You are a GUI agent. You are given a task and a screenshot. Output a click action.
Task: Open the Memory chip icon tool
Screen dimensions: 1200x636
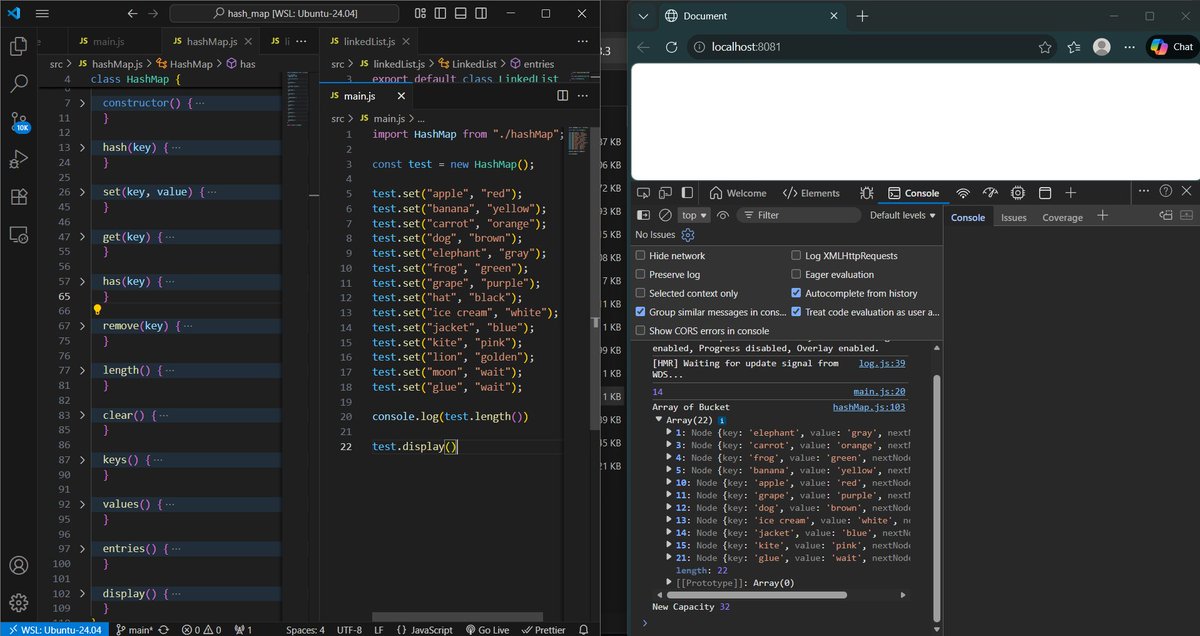[1018, 193]
